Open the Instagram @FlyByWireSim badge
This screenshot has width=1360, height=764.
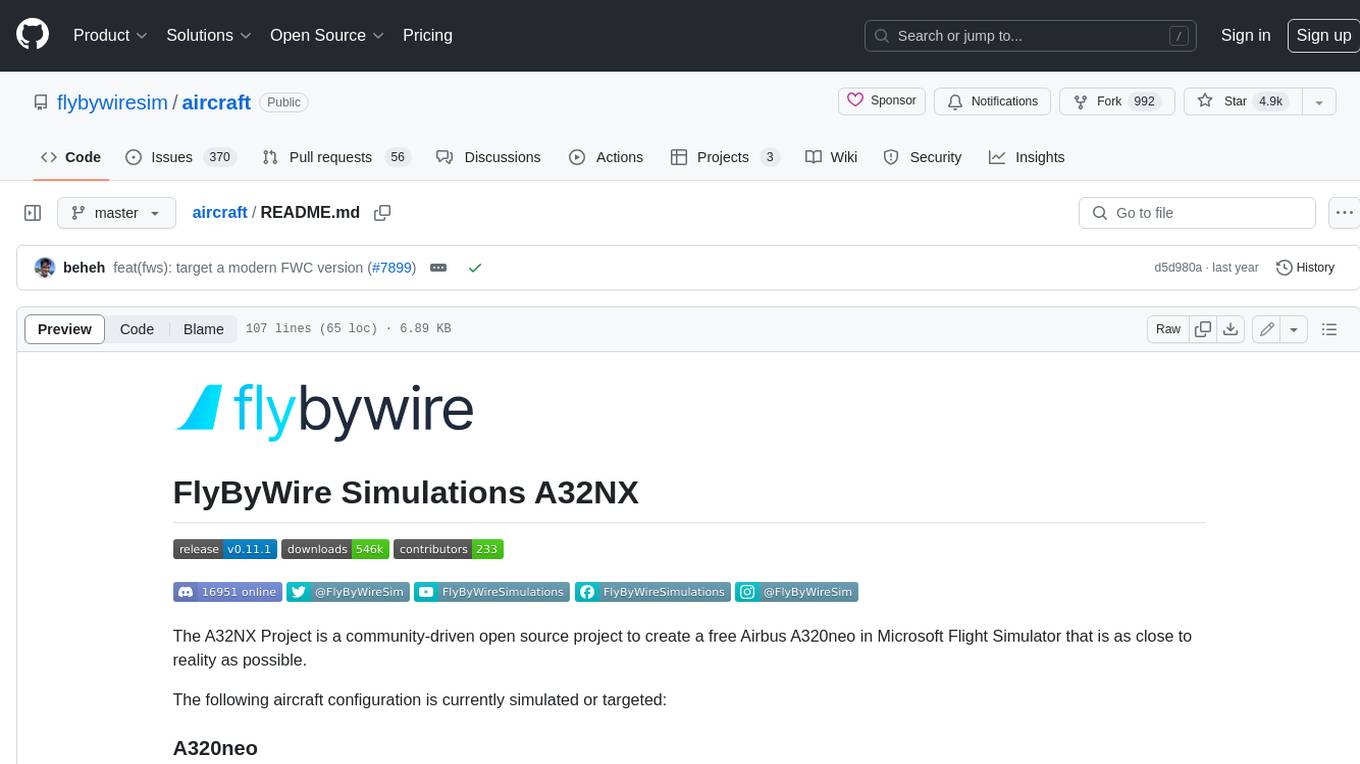pyautogui.click(x=797, y=592)
